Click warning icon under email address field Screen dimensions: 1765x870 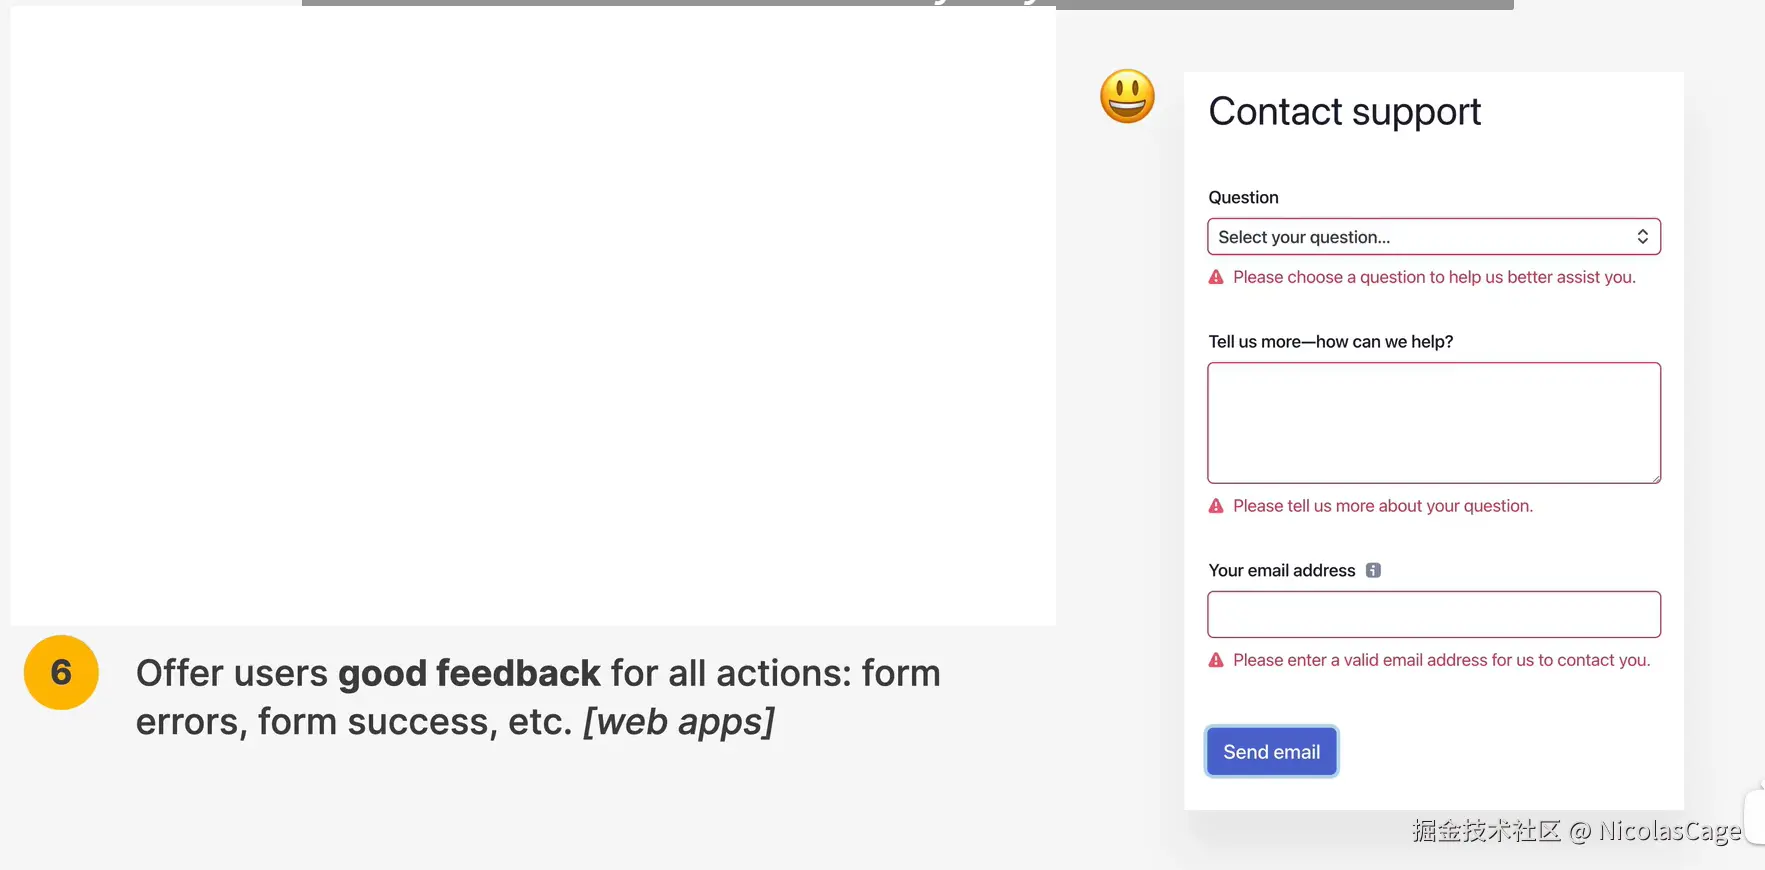1216,660
